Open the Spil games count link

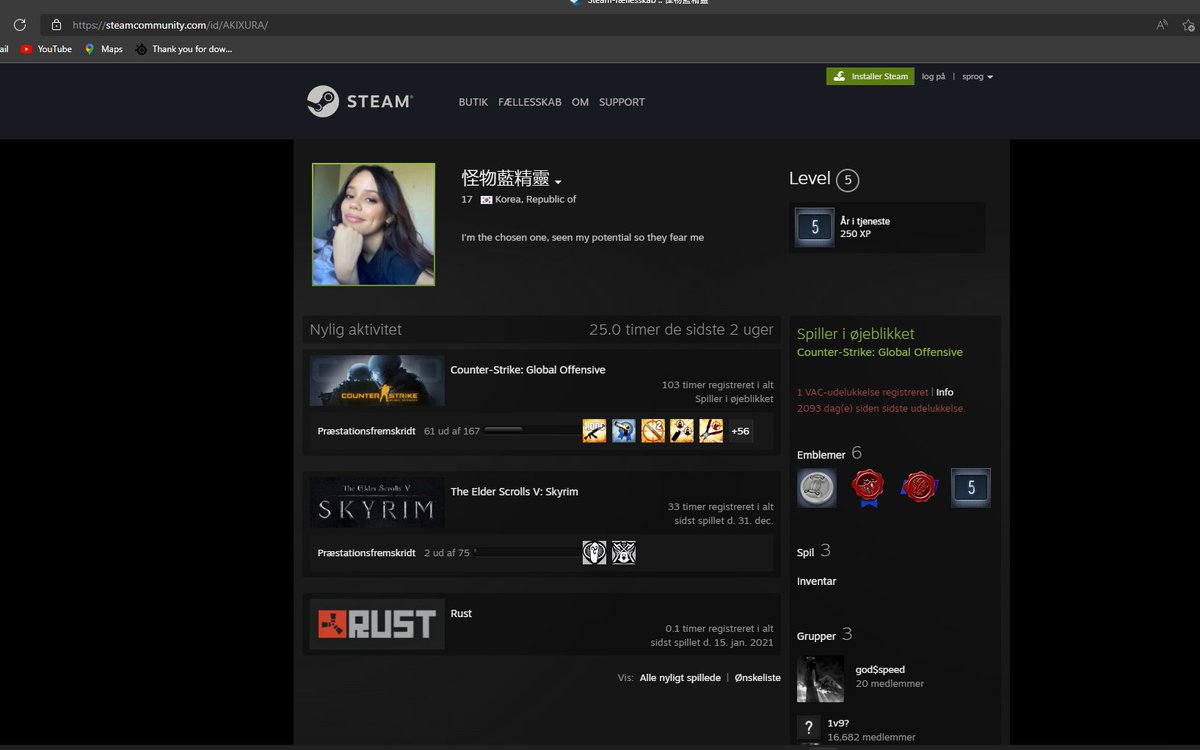click(806, 552)
